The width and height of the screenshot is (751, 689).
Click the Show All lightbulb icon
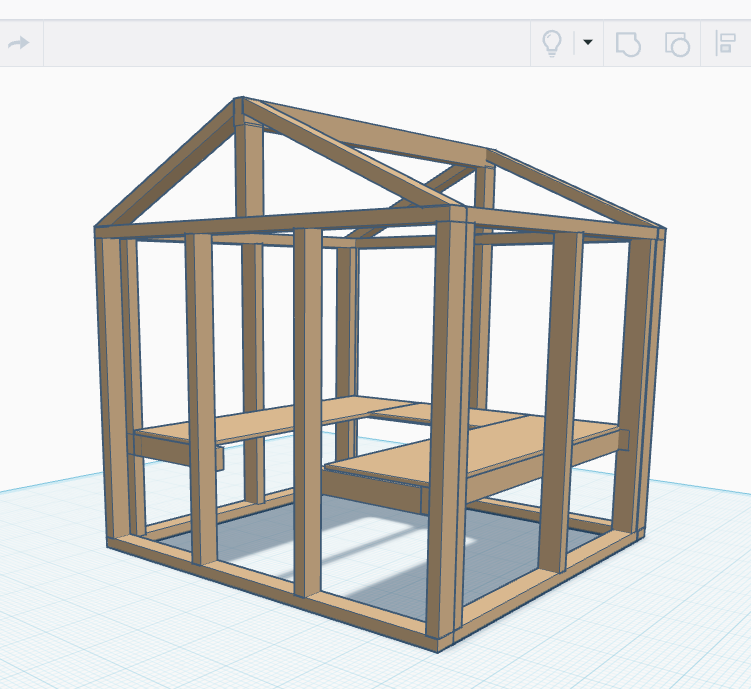click(551, 43)
